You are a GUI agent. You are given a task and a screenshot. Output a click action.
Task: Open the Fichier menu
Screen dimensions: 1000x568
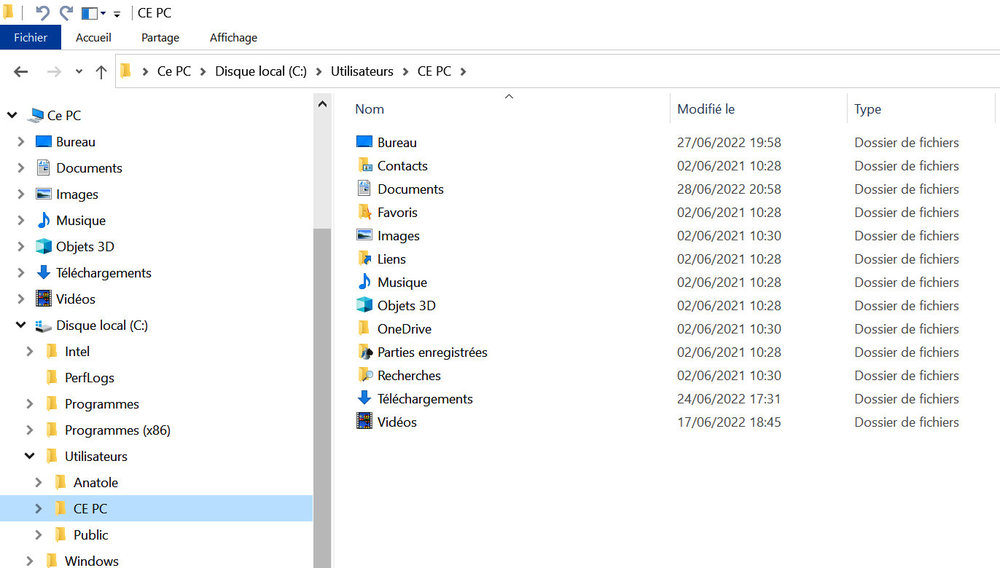pyautogui.click(x=30, y=38)
